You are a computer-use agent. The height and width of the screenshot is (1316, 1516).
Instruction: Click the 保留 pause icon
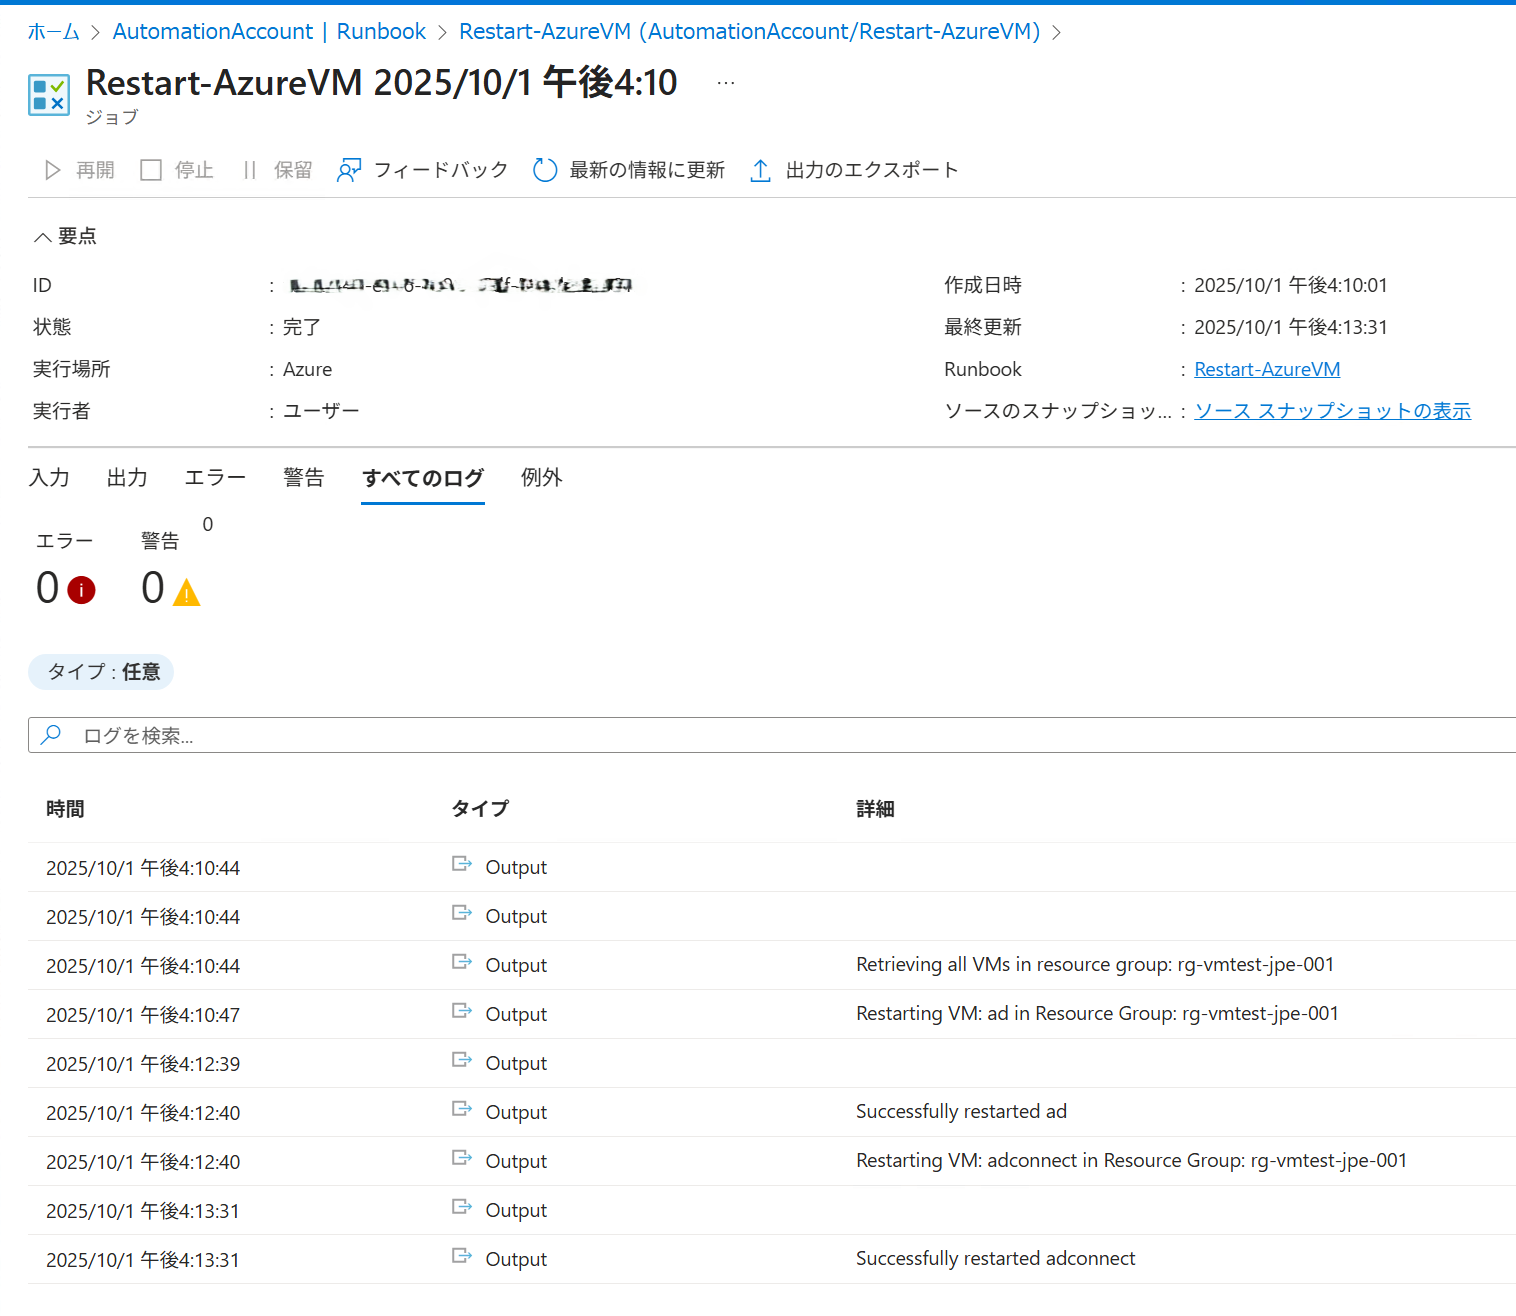(250, 170)
